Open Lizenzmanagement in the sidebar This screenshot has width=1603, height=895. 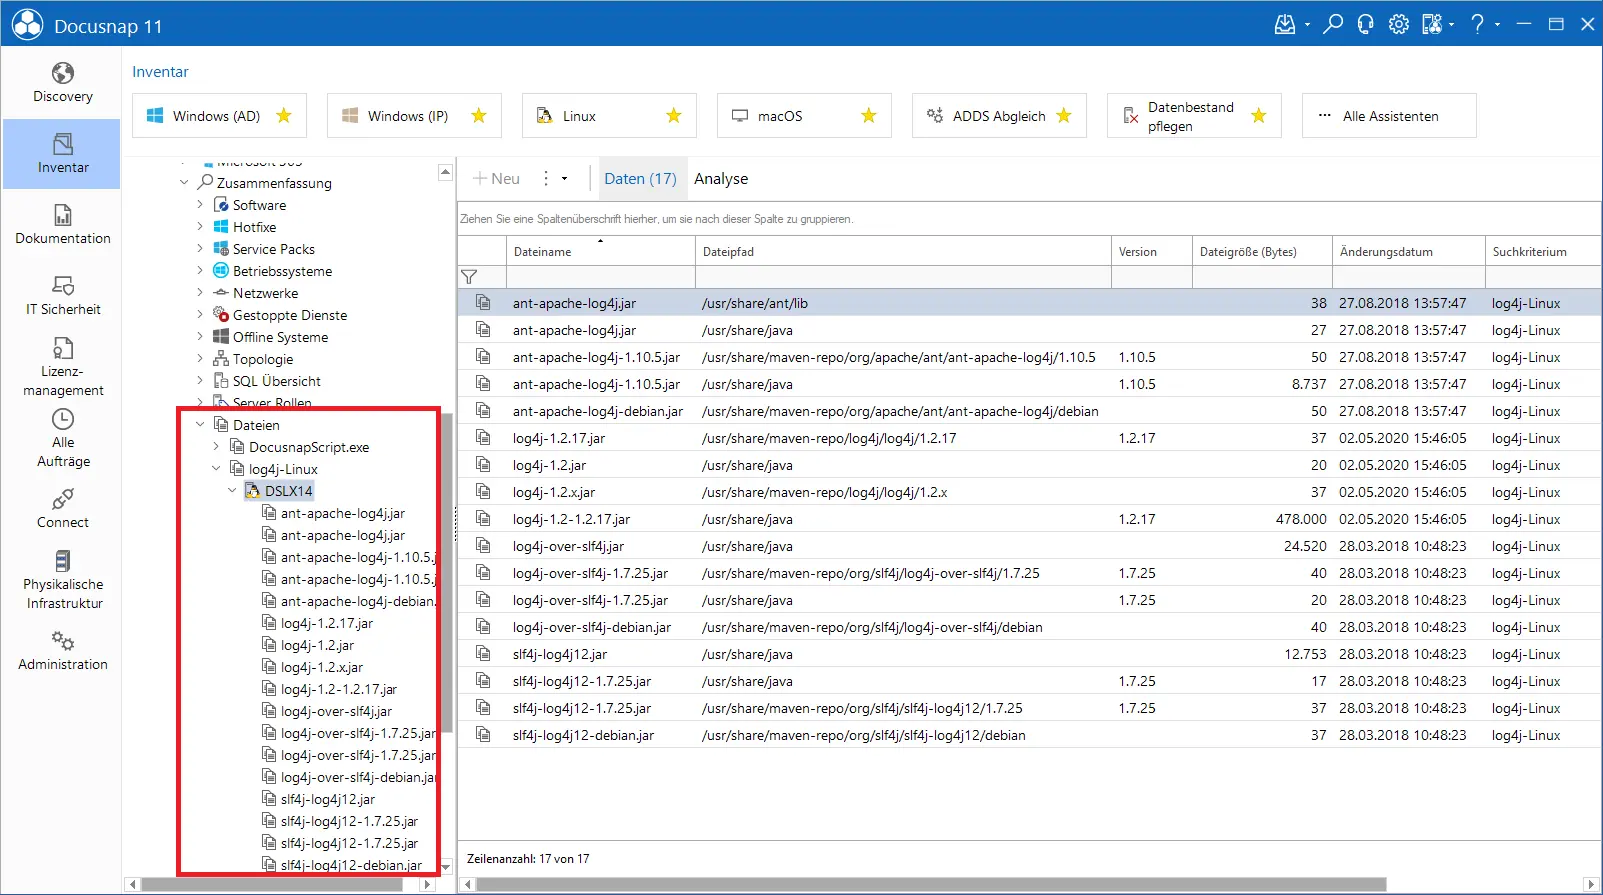(62, 366)
